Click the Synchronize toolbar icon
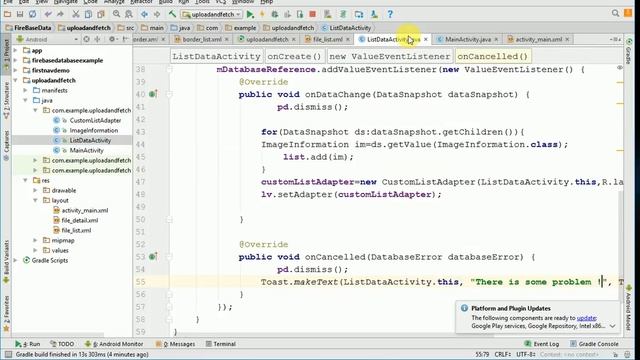This screenshot has height=360, width=640. (x=32, y=14)
